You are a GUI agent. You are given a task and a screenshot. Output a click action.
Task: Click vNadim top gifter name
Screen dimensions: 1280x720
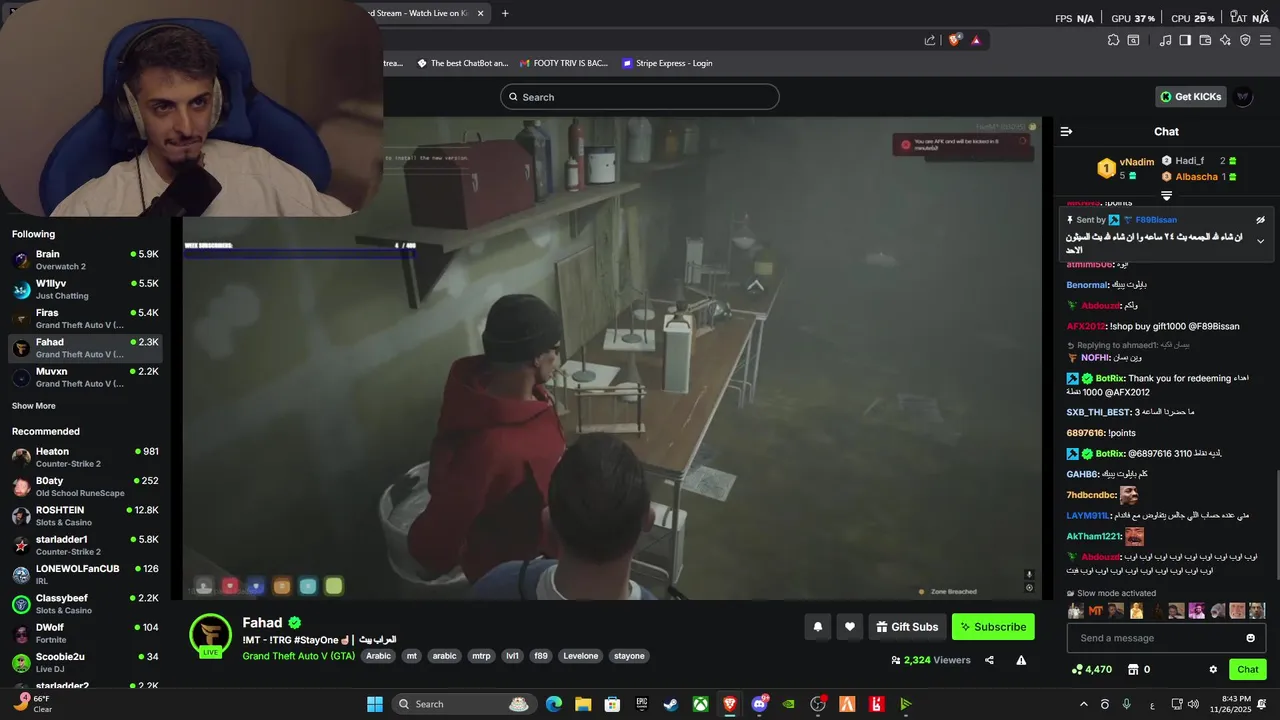pos(1137,162)
